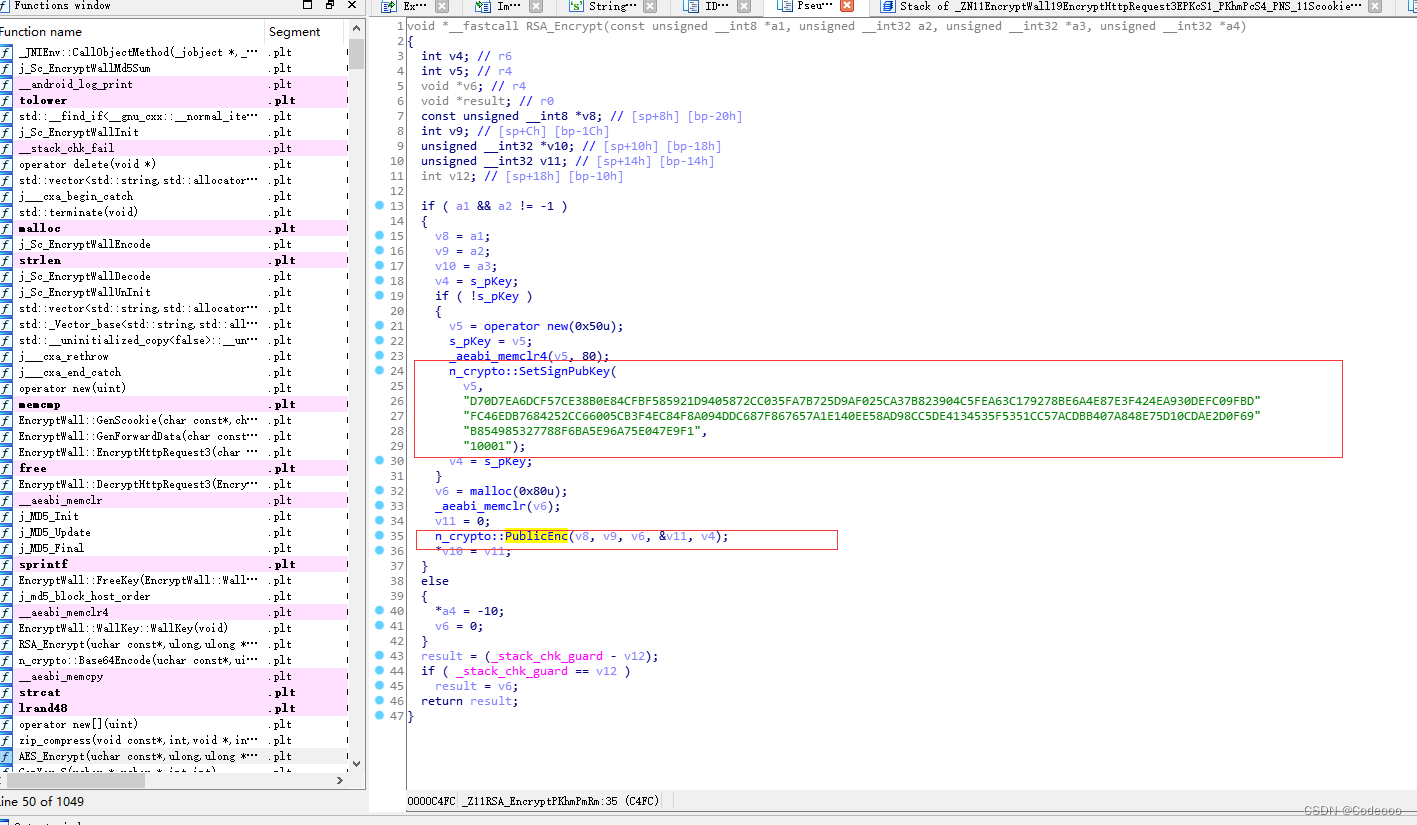The height and width of the screenshot is (825, 1417).
Task: Click the Imports tab icon
Action: coord(485,6)
